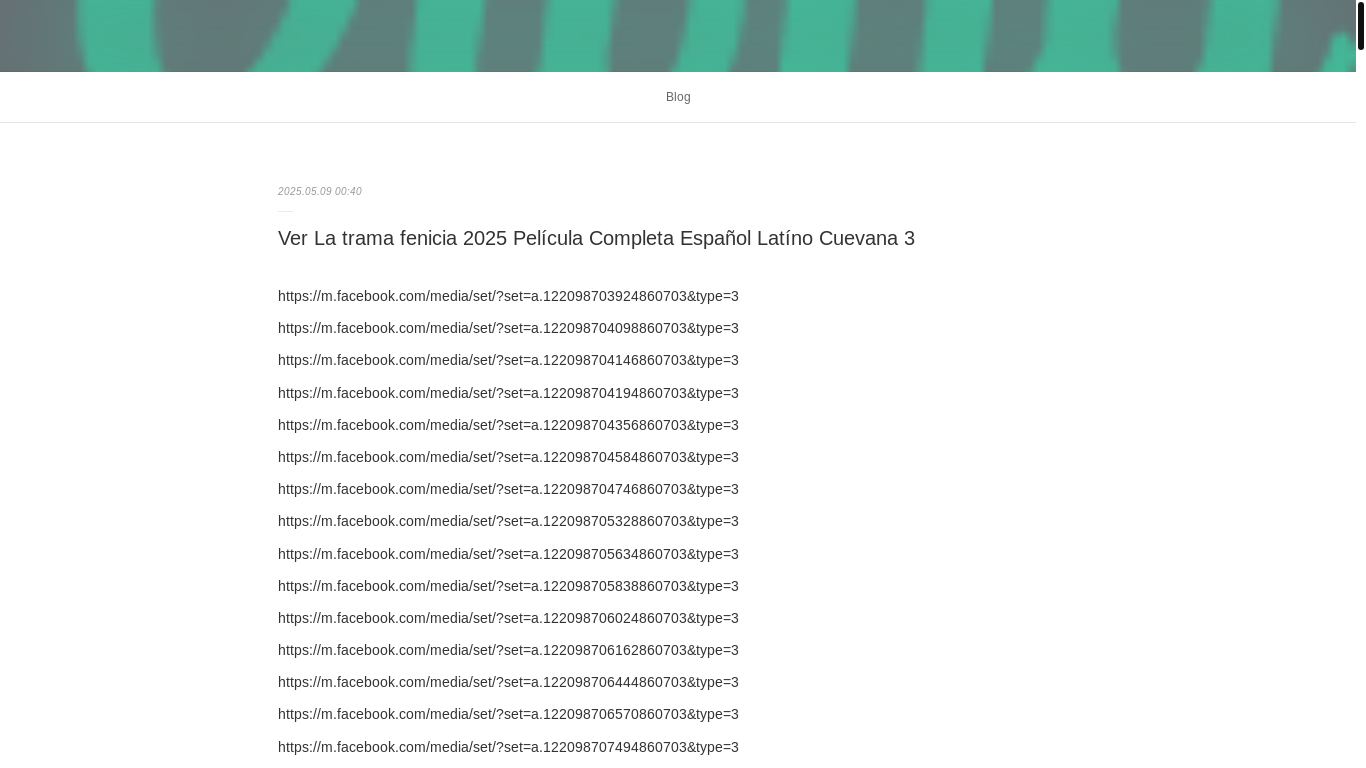Image resolution: width=1366 pixels, height=768 pixels.
Task: Open the Facebook link ending 122098705838860703
Action: coord(508,586)
